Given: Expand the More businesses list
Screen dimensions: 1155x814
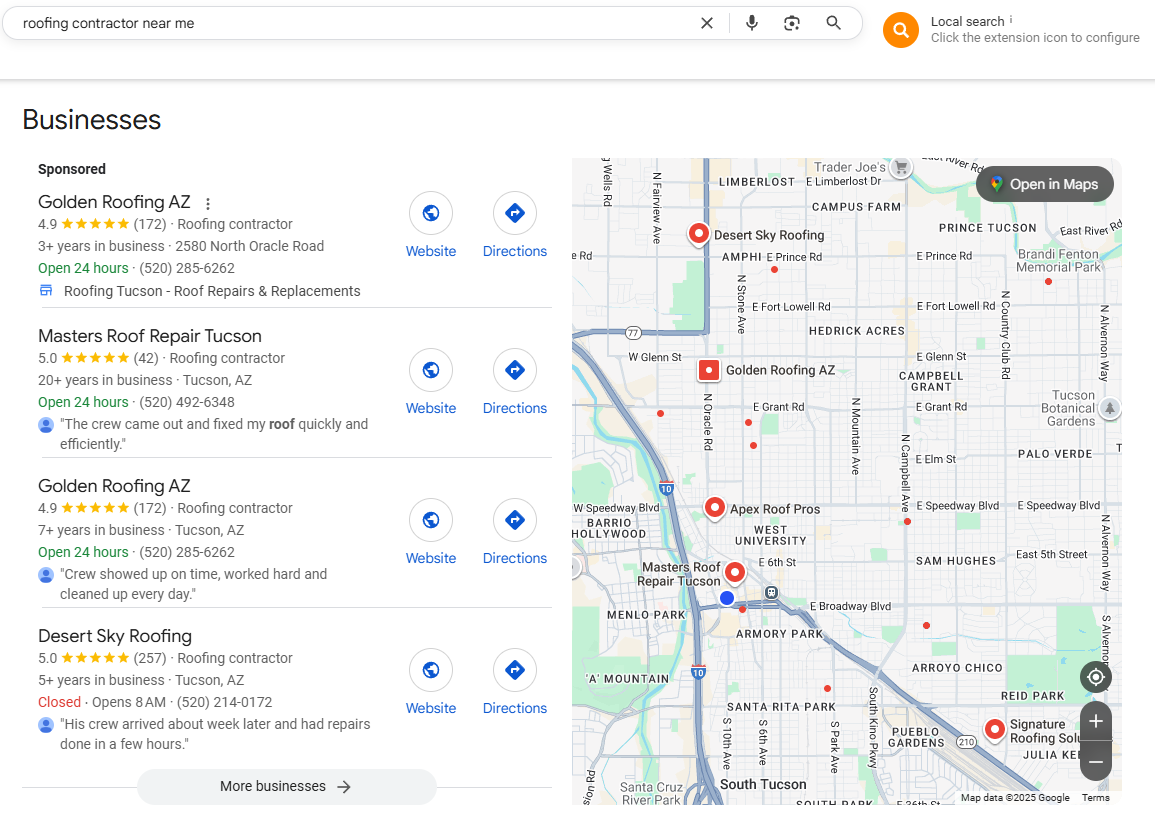Looking at the screenshot, I should click(x=286, y=787).
